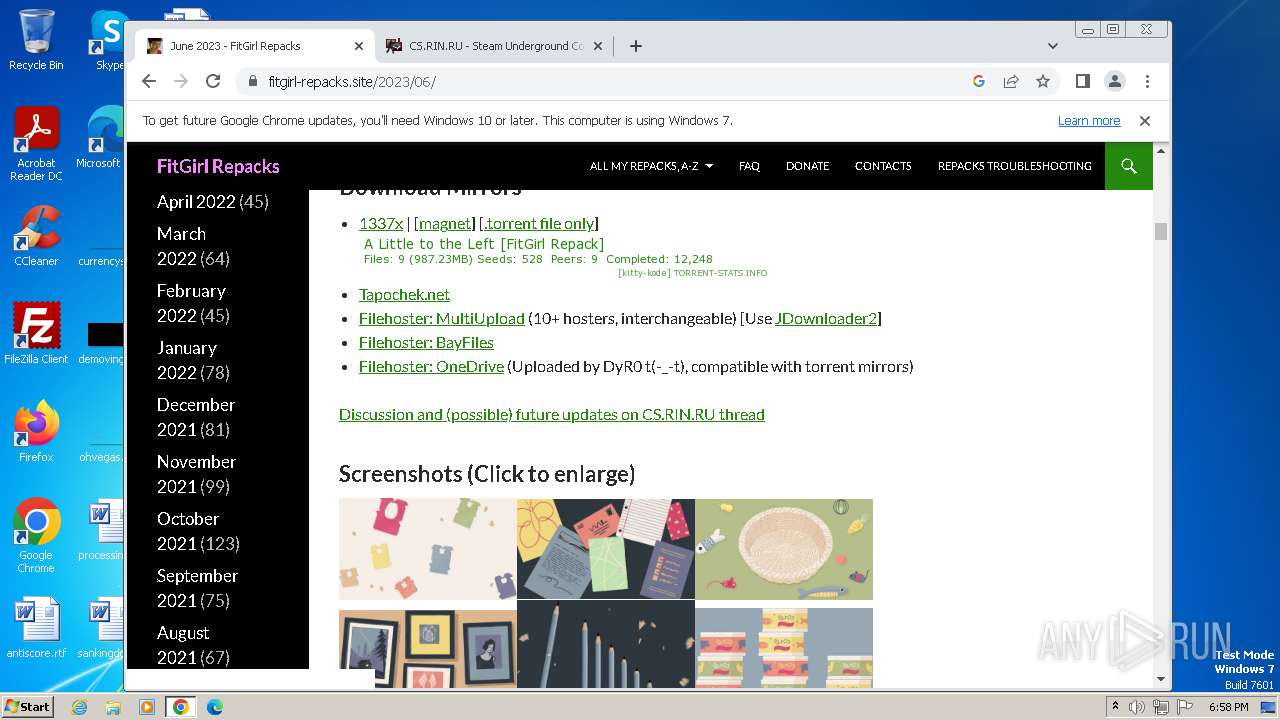Select the FileZilla Client desktop icon
The image size is (1280, 720).
pos(36,334)
